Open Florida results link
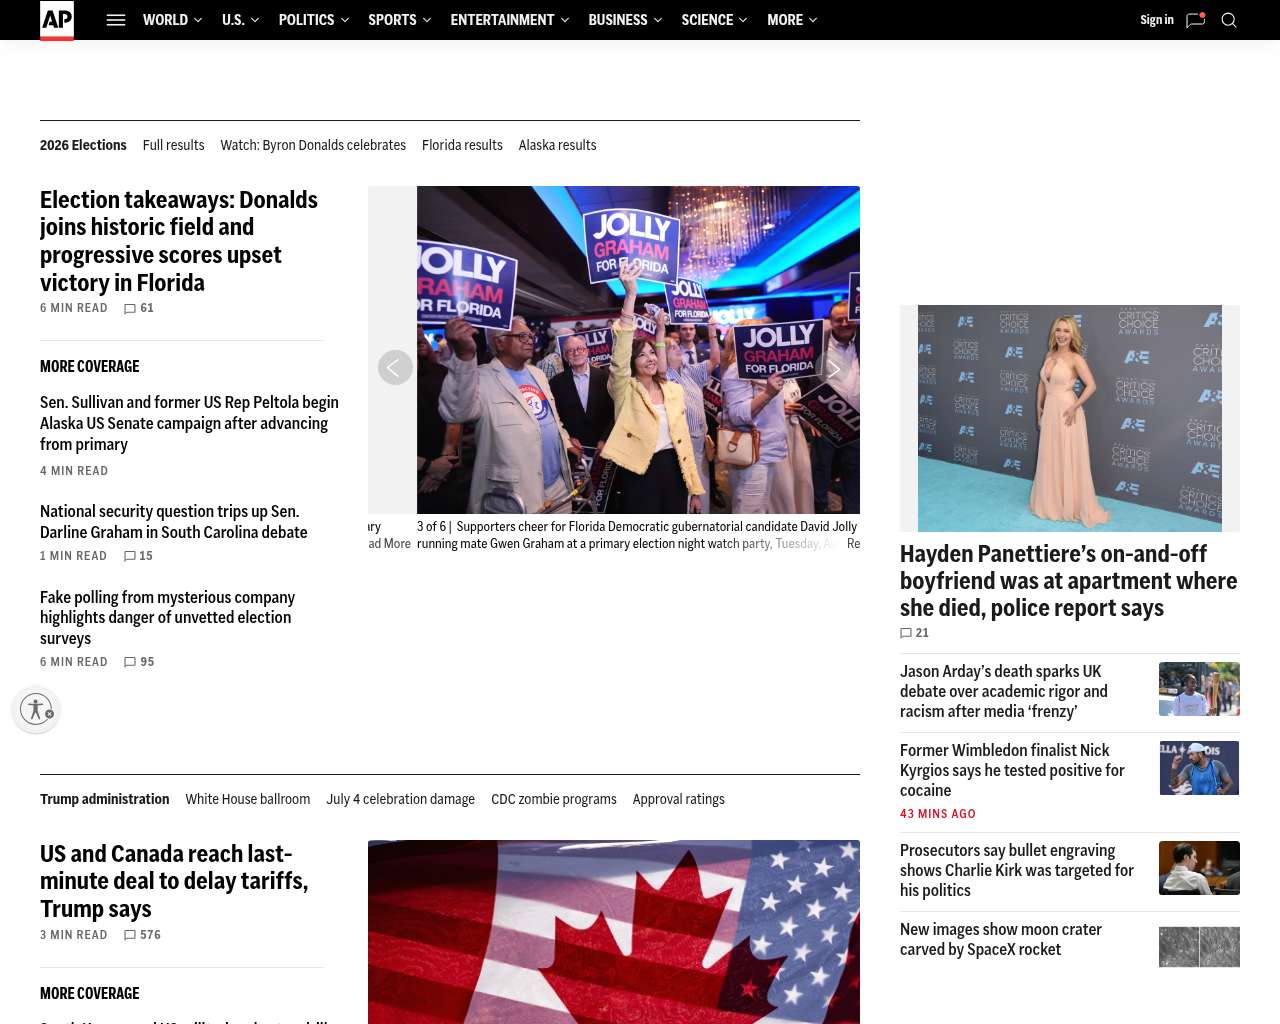Image resolution: width=1280 pixels, height=1024 pixels. coord(462,145)
